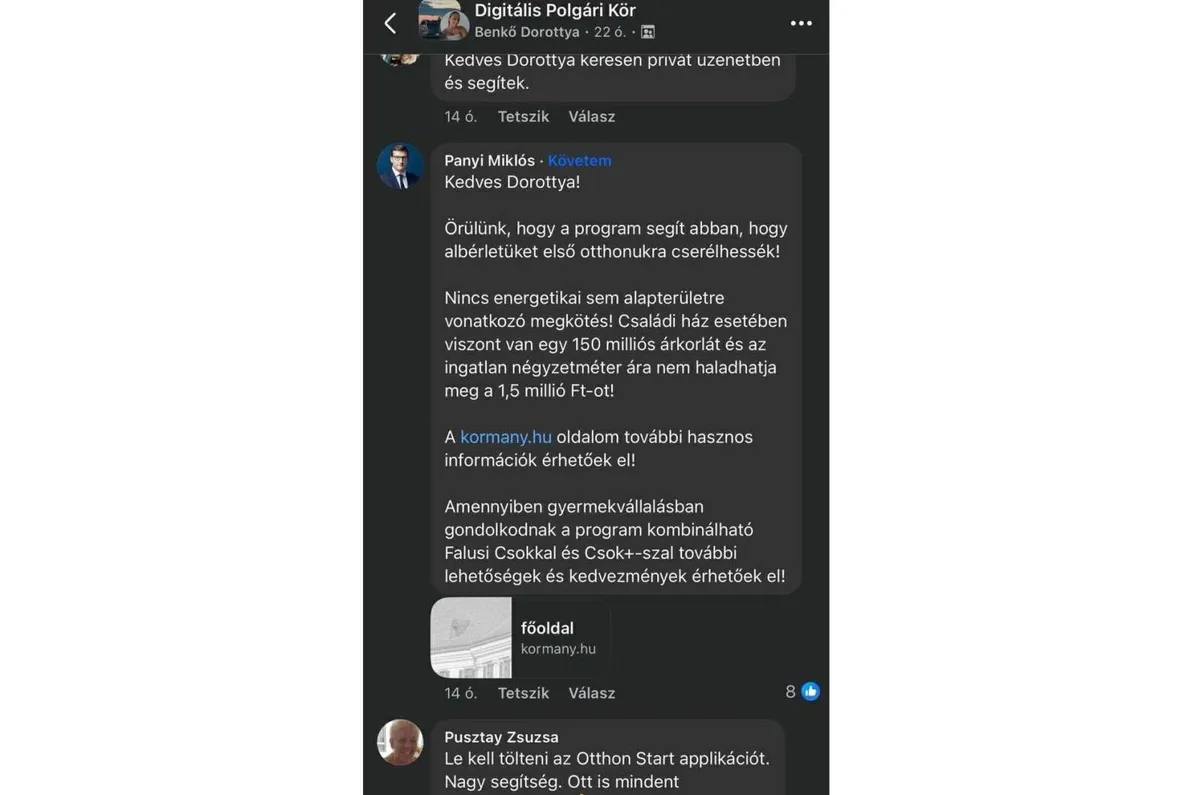Open Pusztay Zsuzsa profile picture
This screenshot has height=795, width=1200.
point(400,742)
